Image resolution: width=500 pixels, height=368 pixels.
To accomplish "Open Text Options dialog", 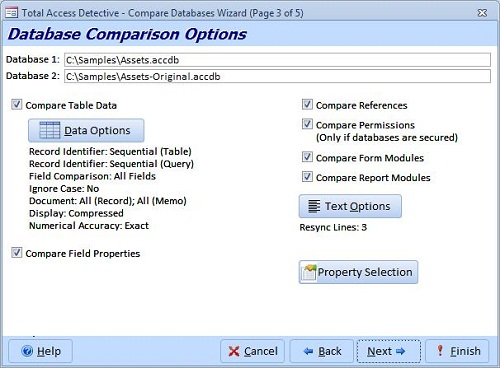I will (x=350, y=206).
